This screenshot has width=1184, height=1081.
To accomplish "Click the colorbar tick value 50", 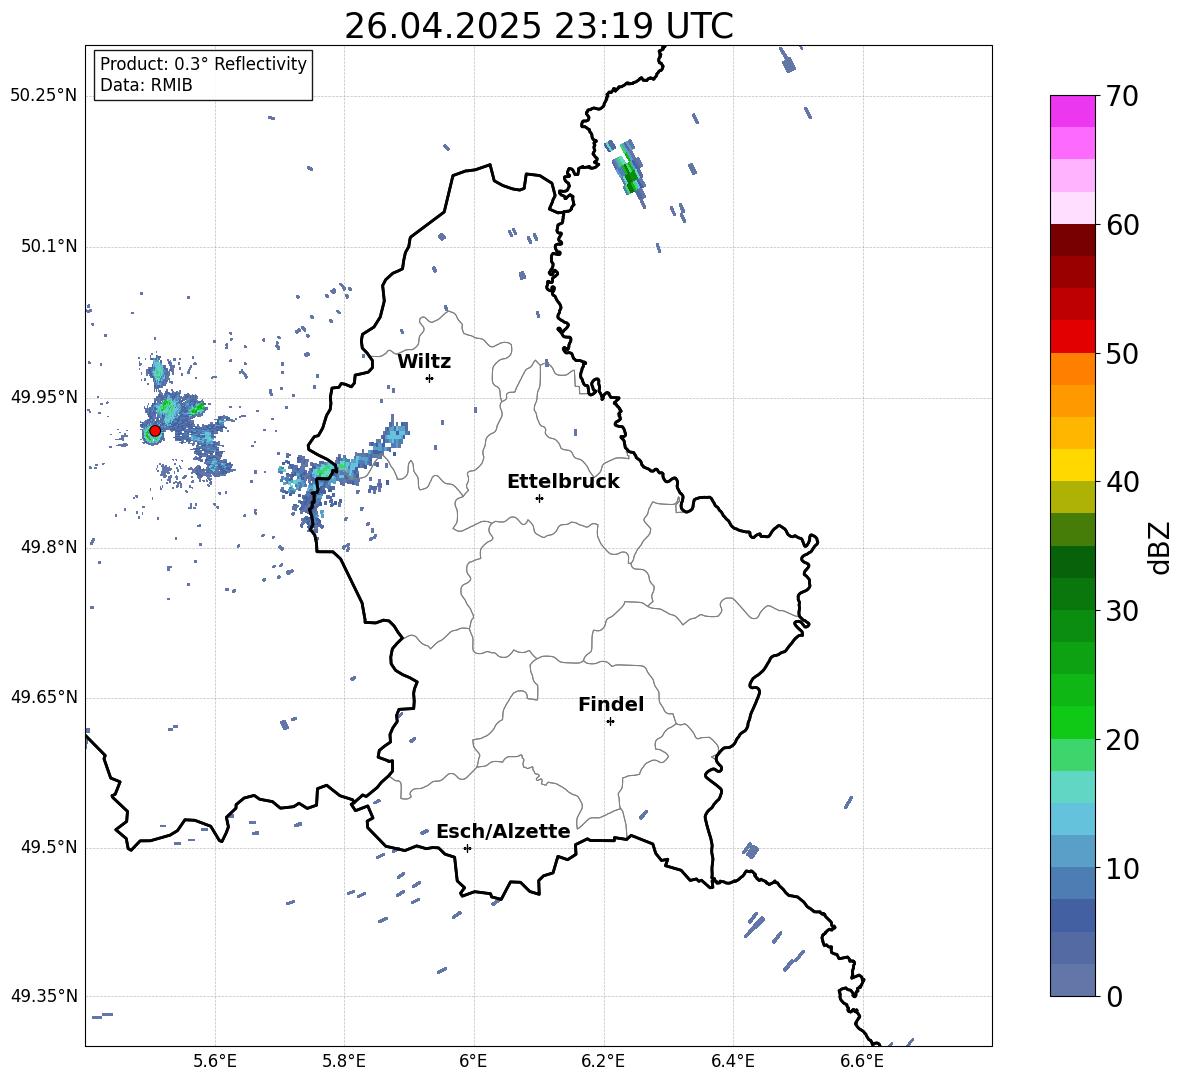I will pos(1123,354).
